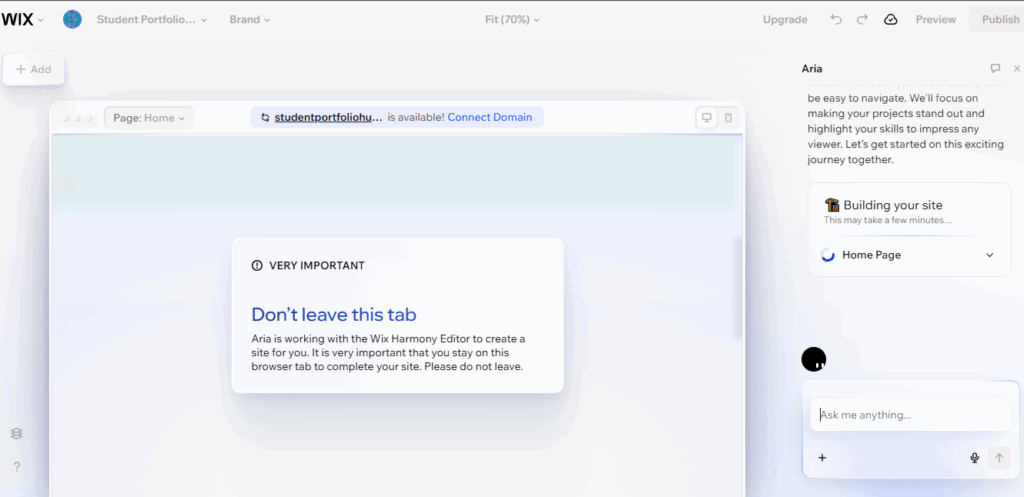The width and height of the screenshot is (1024, 497).
Task: Click the plus attachment icon in chat
Action: [822, 458]
